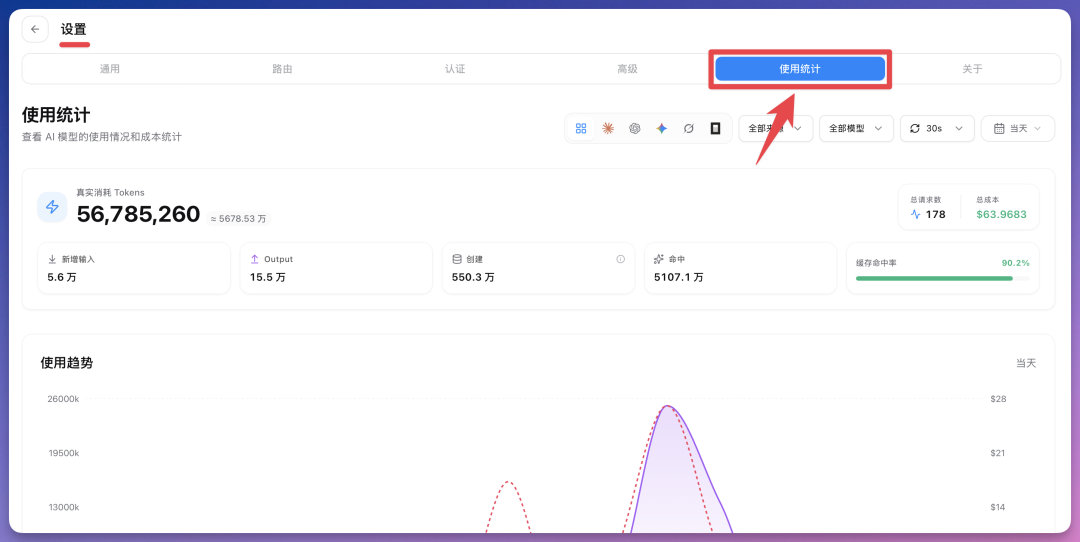Click the 90.2% cache hit rate

tap(1015, 262)
